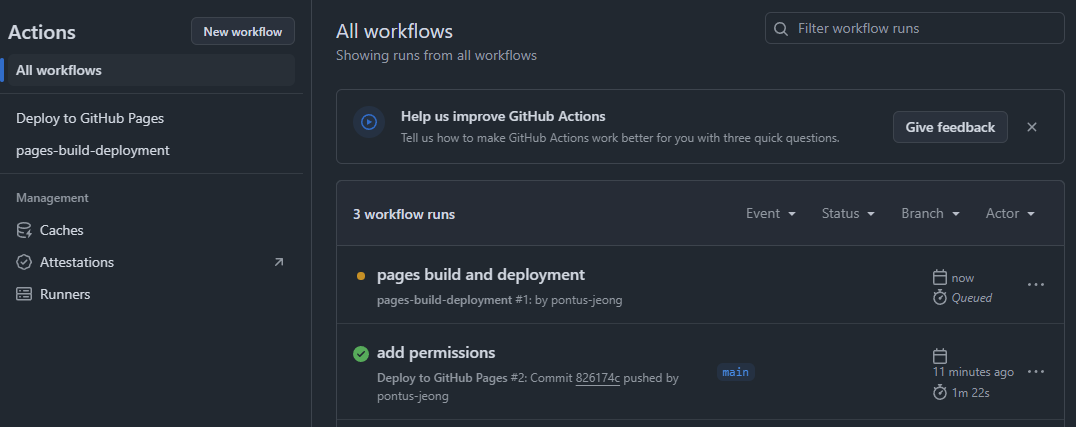Select pages-build-deployment workflow in sidebar
Viewport: 1076px width, 427px height.
93,150
